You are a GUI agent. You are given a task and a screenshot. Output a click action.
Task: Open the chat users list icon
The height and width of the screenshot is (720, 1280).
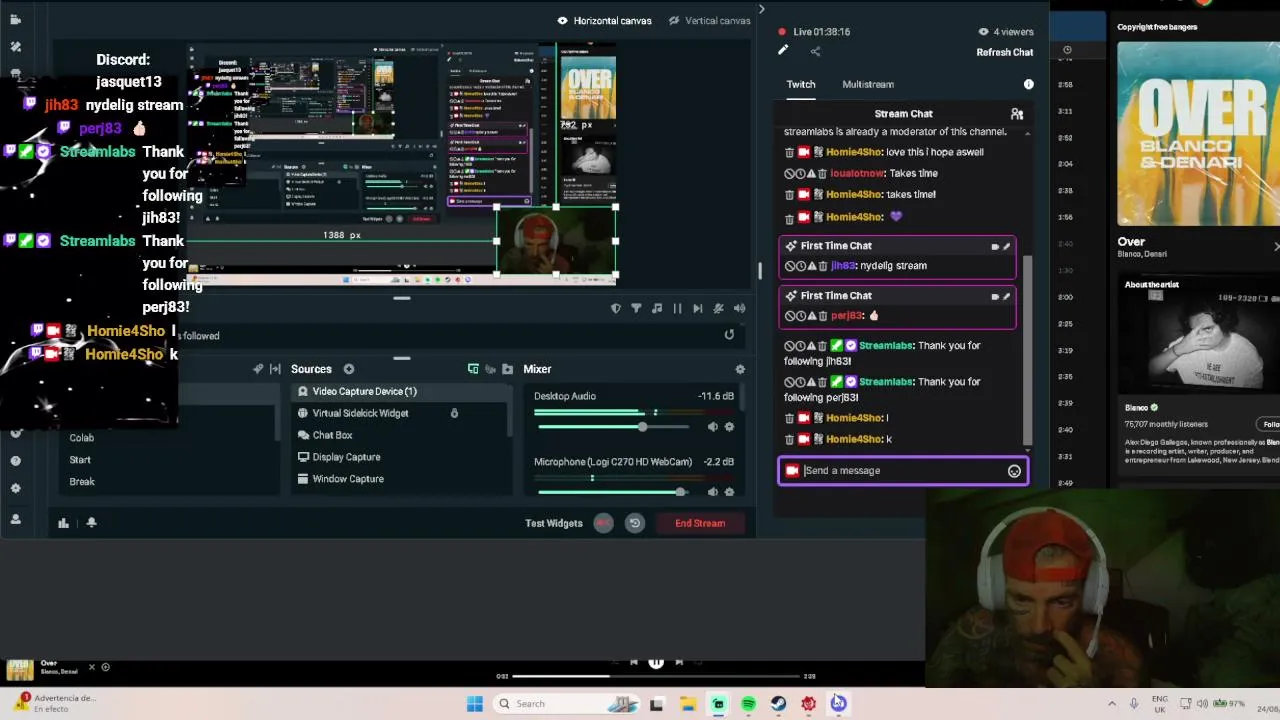[x=1016, y=114]
